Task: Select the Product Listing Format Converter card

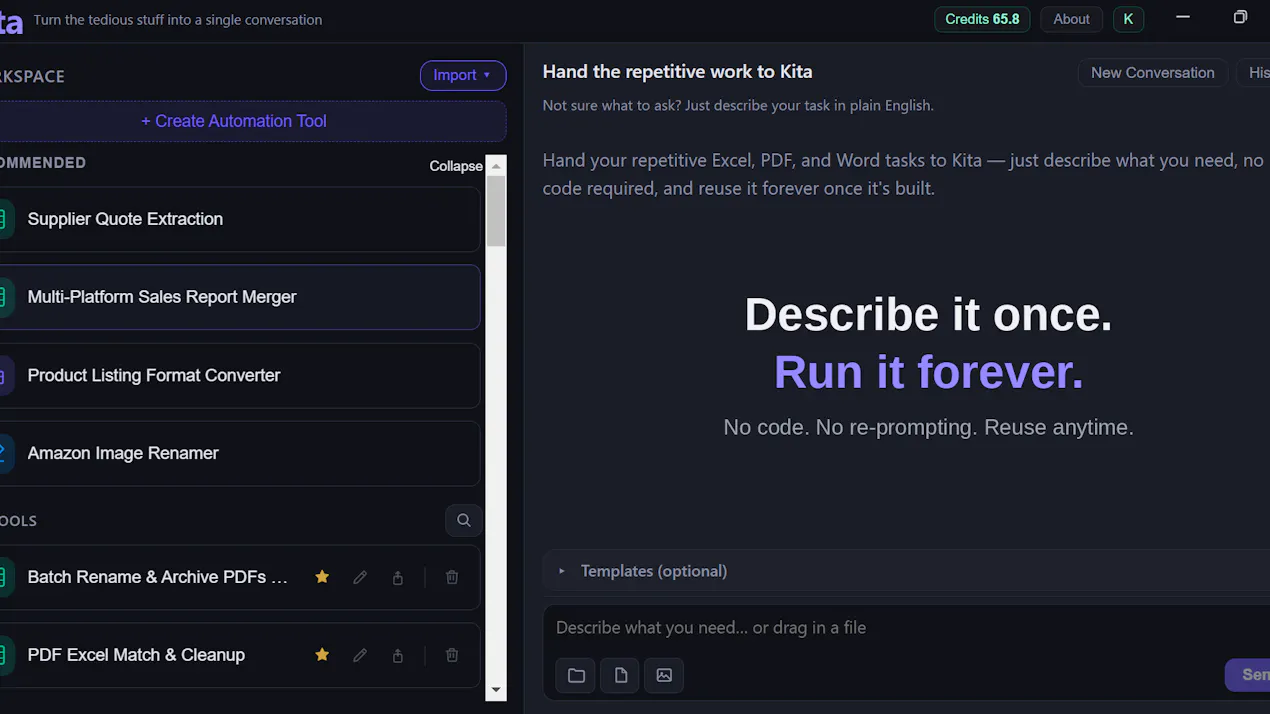Action: (240, 375)
